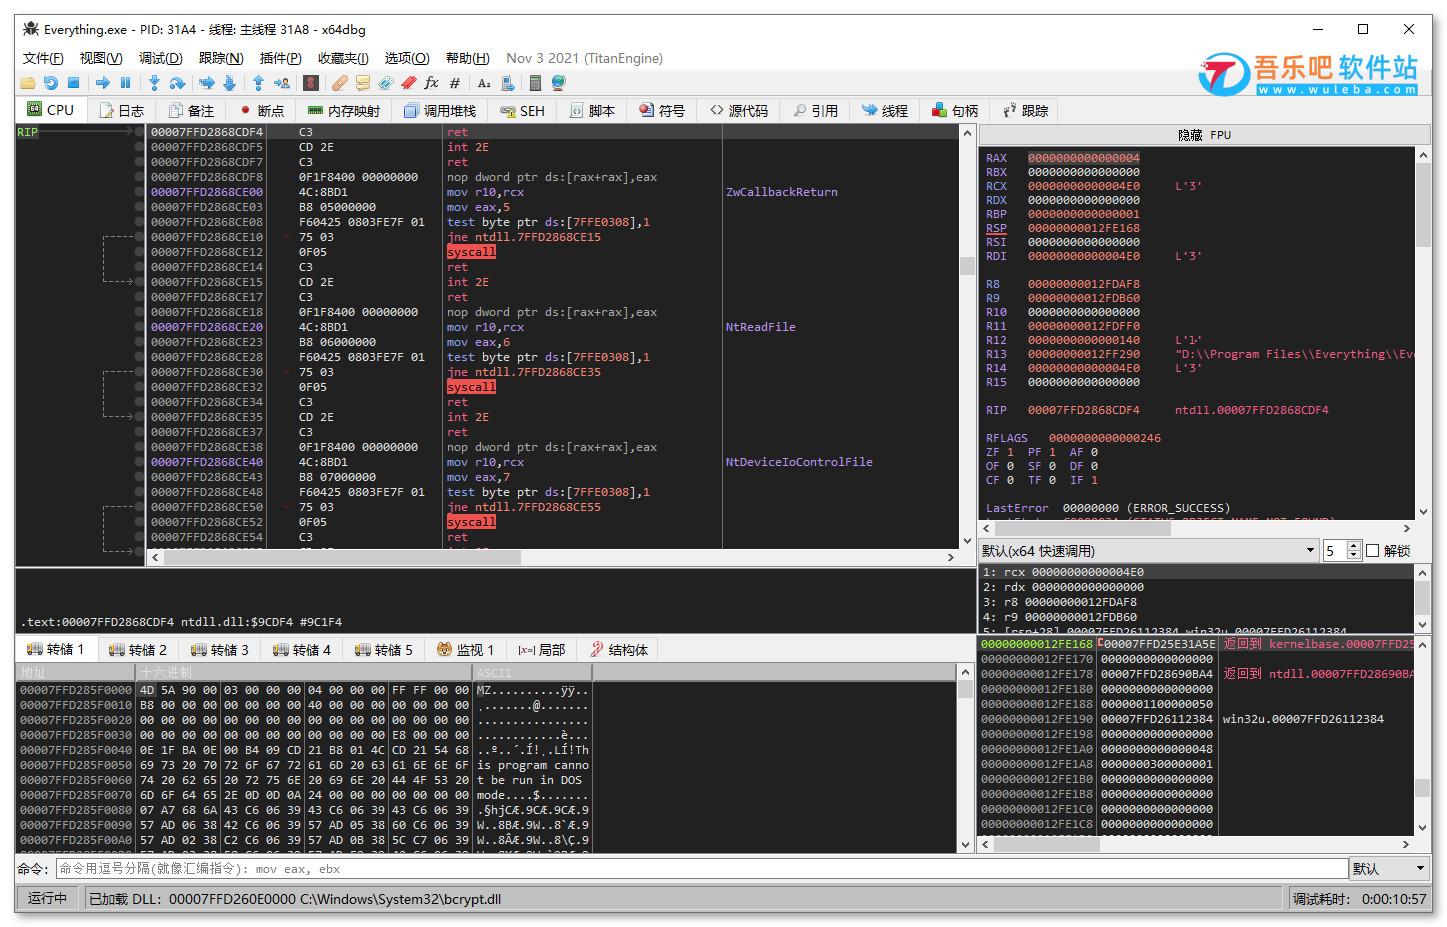1447x927 pixels.
Task: Open the globe web icon
Action: tap(558, 83)
